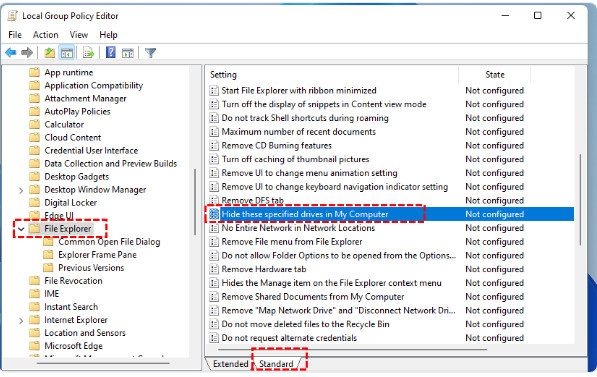This screenshot has width=597, height=377.
Task: Open the Help question mark icon
Action: [x=110, y=52]
